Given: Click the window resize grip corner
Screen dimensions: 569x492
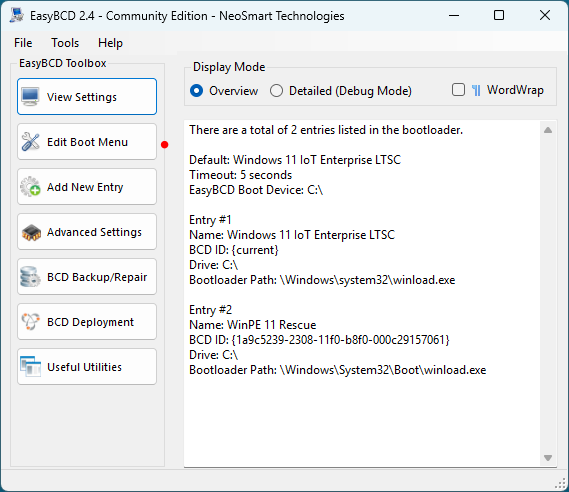Looking at the screenshot, I should click(561, 484).
